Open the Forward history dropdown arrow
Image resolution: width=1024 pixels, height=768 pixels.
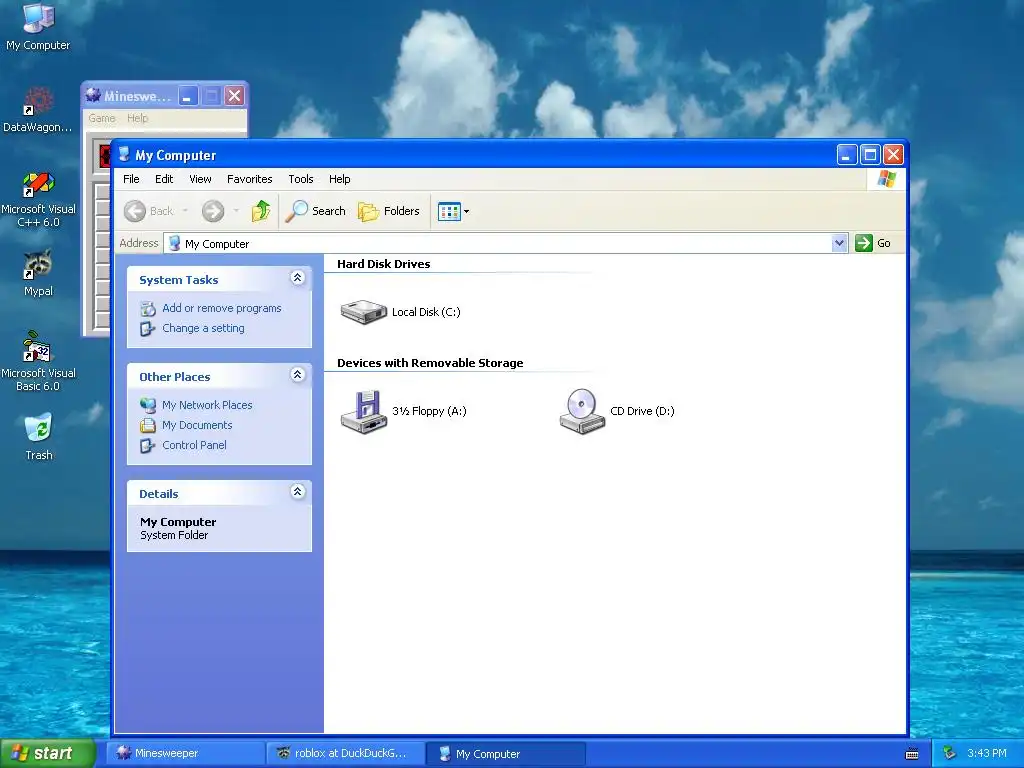click(236, 211)
